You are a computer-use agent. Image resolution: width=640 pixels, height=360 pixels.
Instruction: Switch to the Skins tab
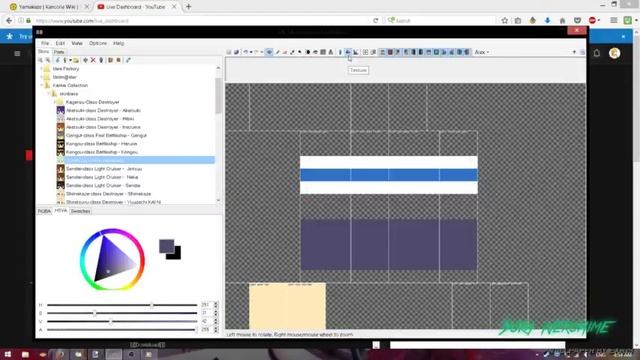(x=43, y=52)
